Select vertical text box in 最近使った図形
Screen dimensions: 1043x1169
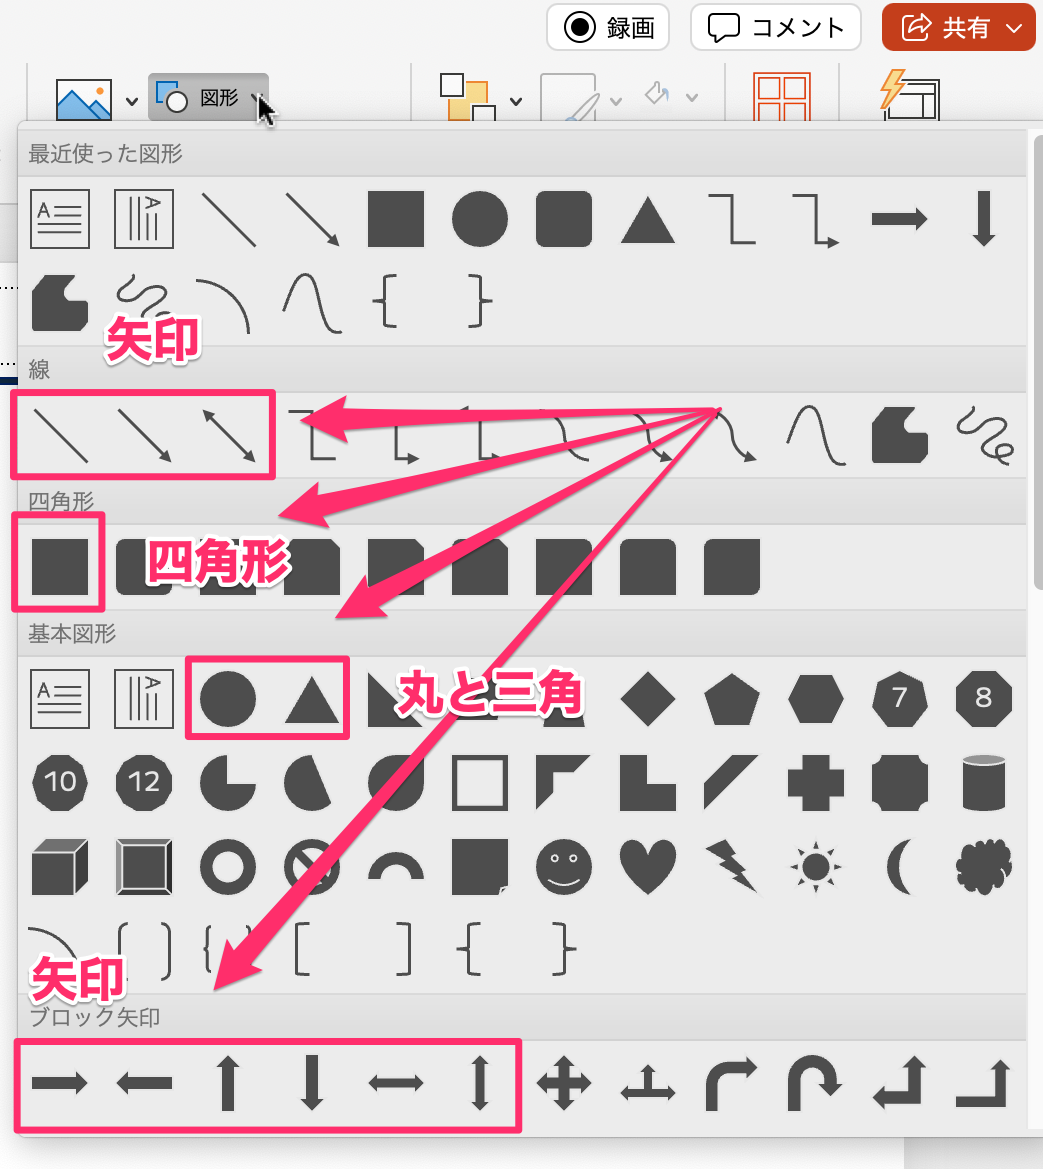[144, 219]
